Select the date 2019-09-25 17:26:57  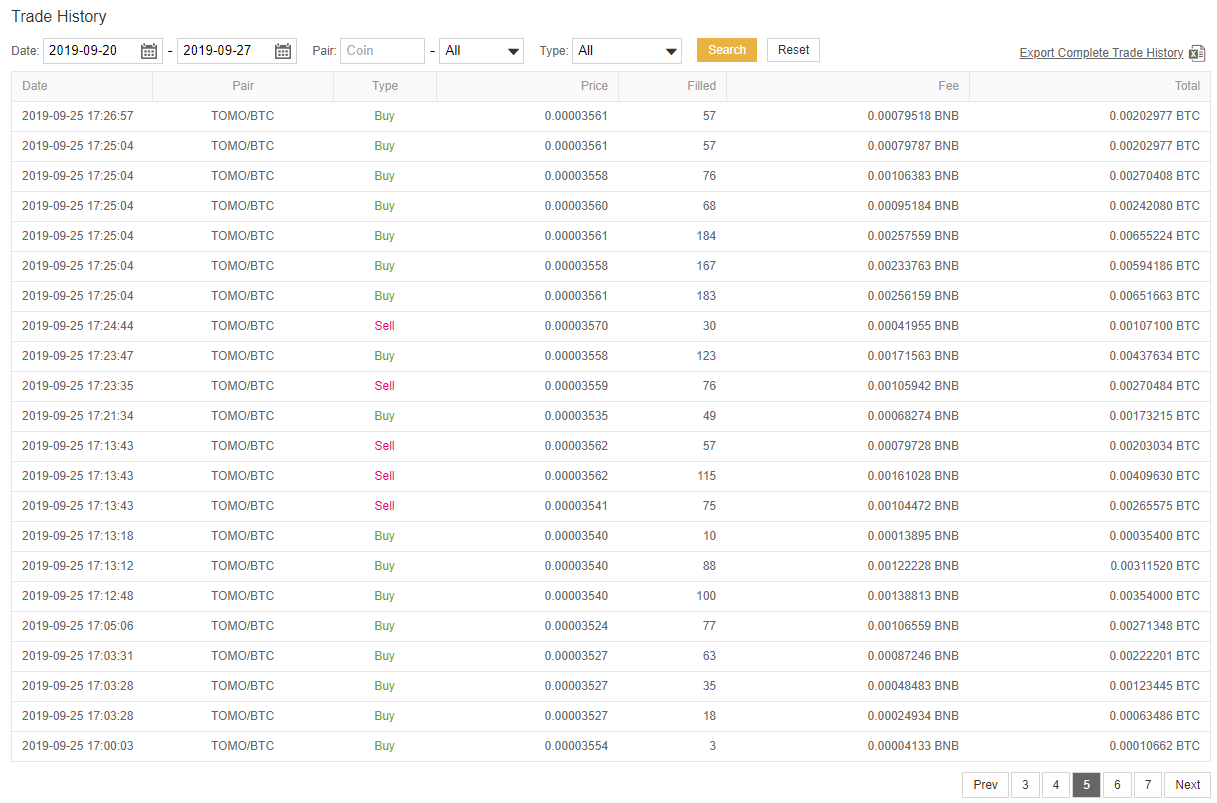click(77, 116)
